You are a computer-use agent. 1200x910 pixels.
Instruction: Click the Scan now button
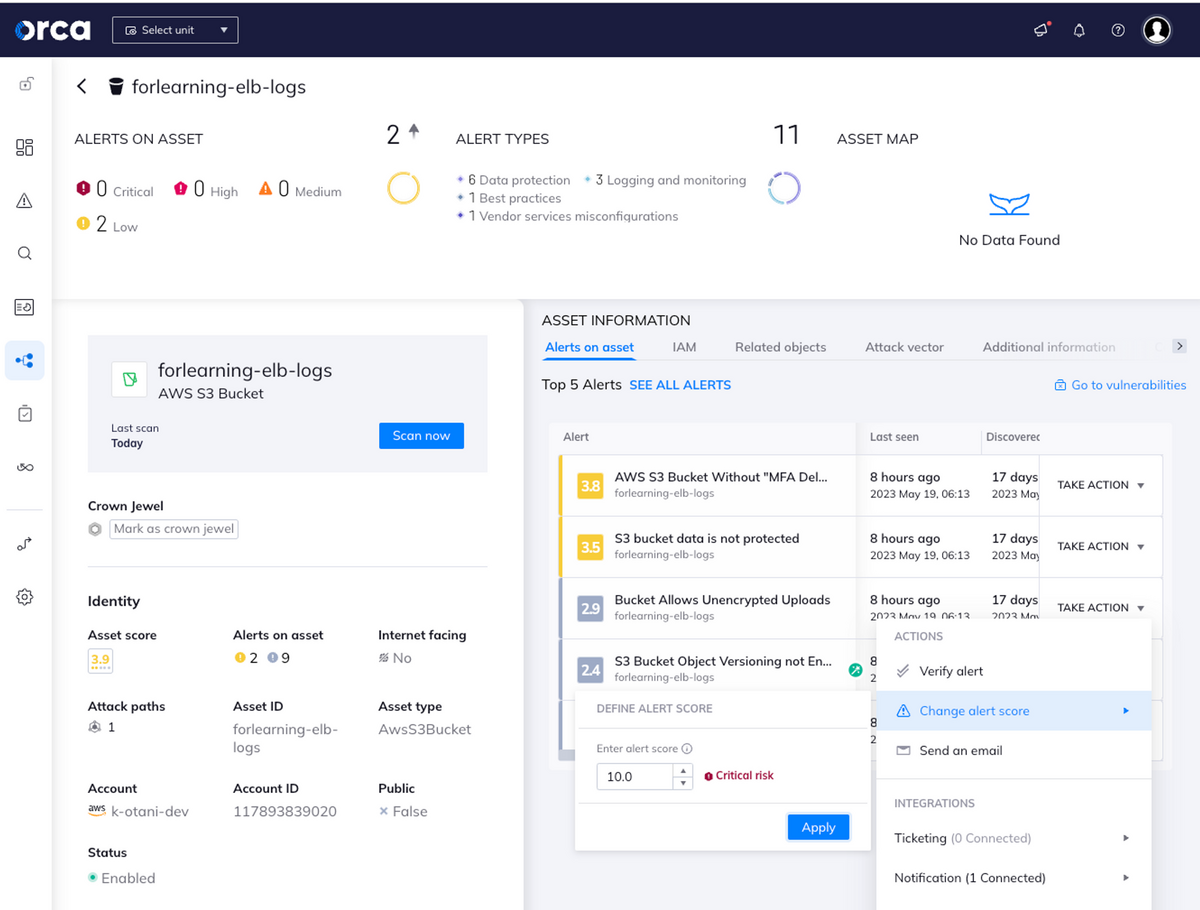[421, 435]
